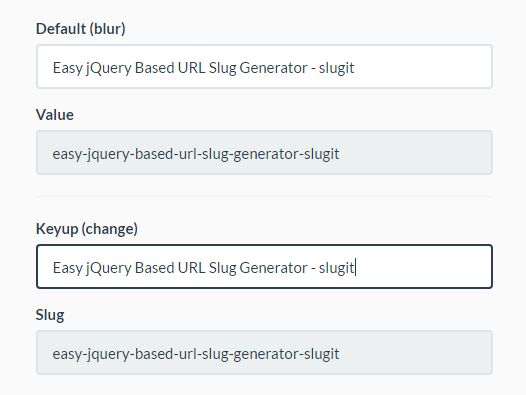Image resolution: width=526 pixels, height=395 pixels.
Task: Focus the Default (blur) text input
Action: [x=264, y=66]
